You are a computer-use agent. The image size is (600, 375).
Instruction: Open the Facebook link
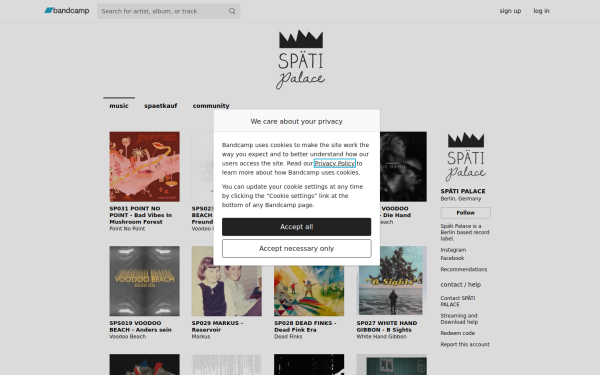click(x=452, y=258)
